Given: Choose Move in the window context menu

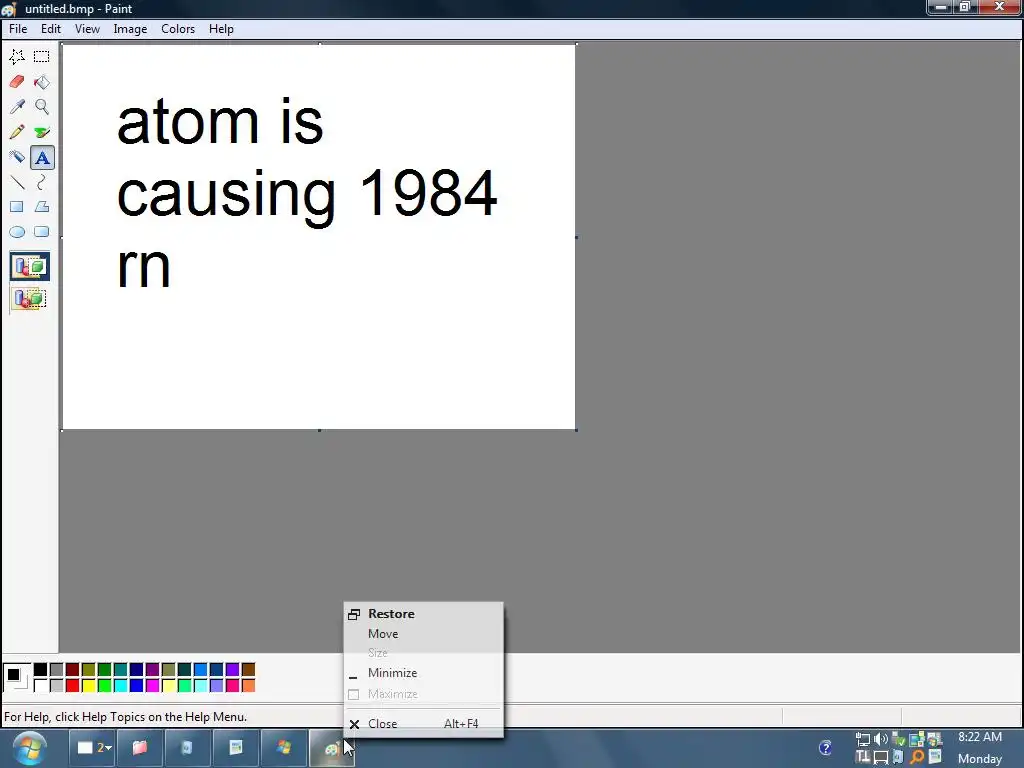Looking at the screenshot, I should pos(424,633).
